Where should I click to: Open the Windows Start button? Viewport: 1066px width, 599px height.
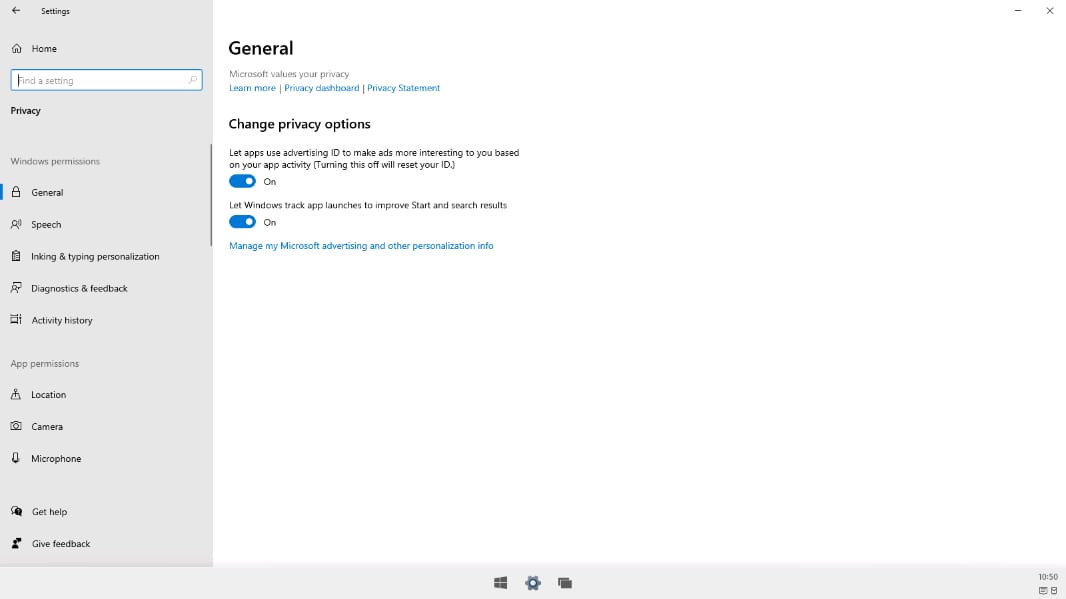click(x=500, y=583)
